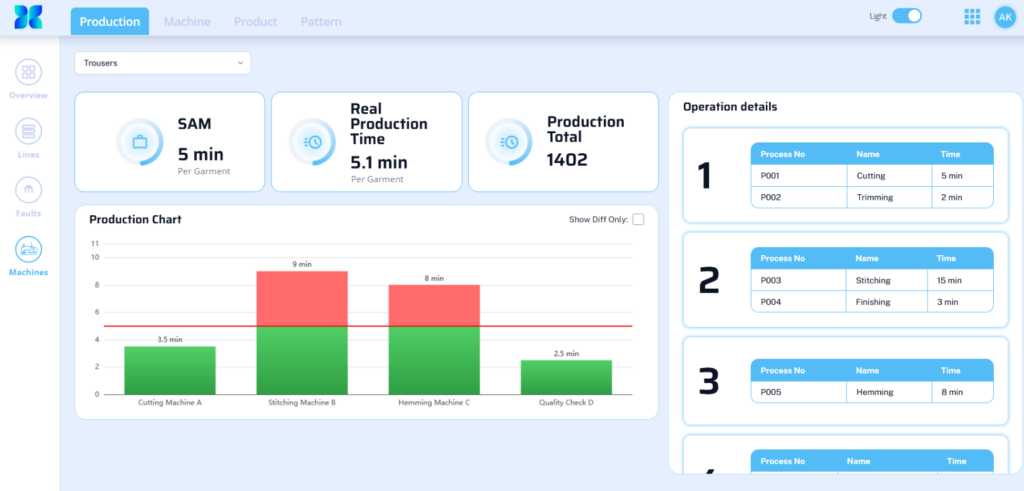1024x491 pixels.
Task: Open the Faults sidebar icon
Action: (28, 189)
